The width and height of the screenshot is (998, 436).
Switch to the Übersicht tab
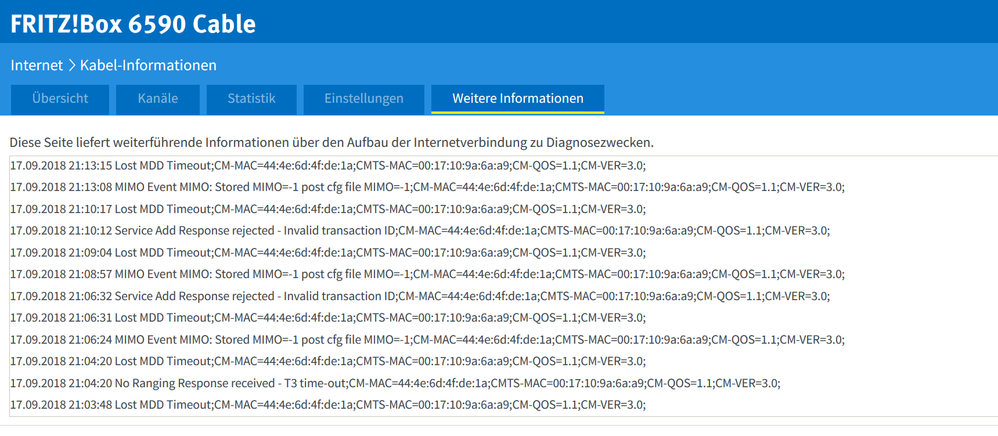(60, 99)
